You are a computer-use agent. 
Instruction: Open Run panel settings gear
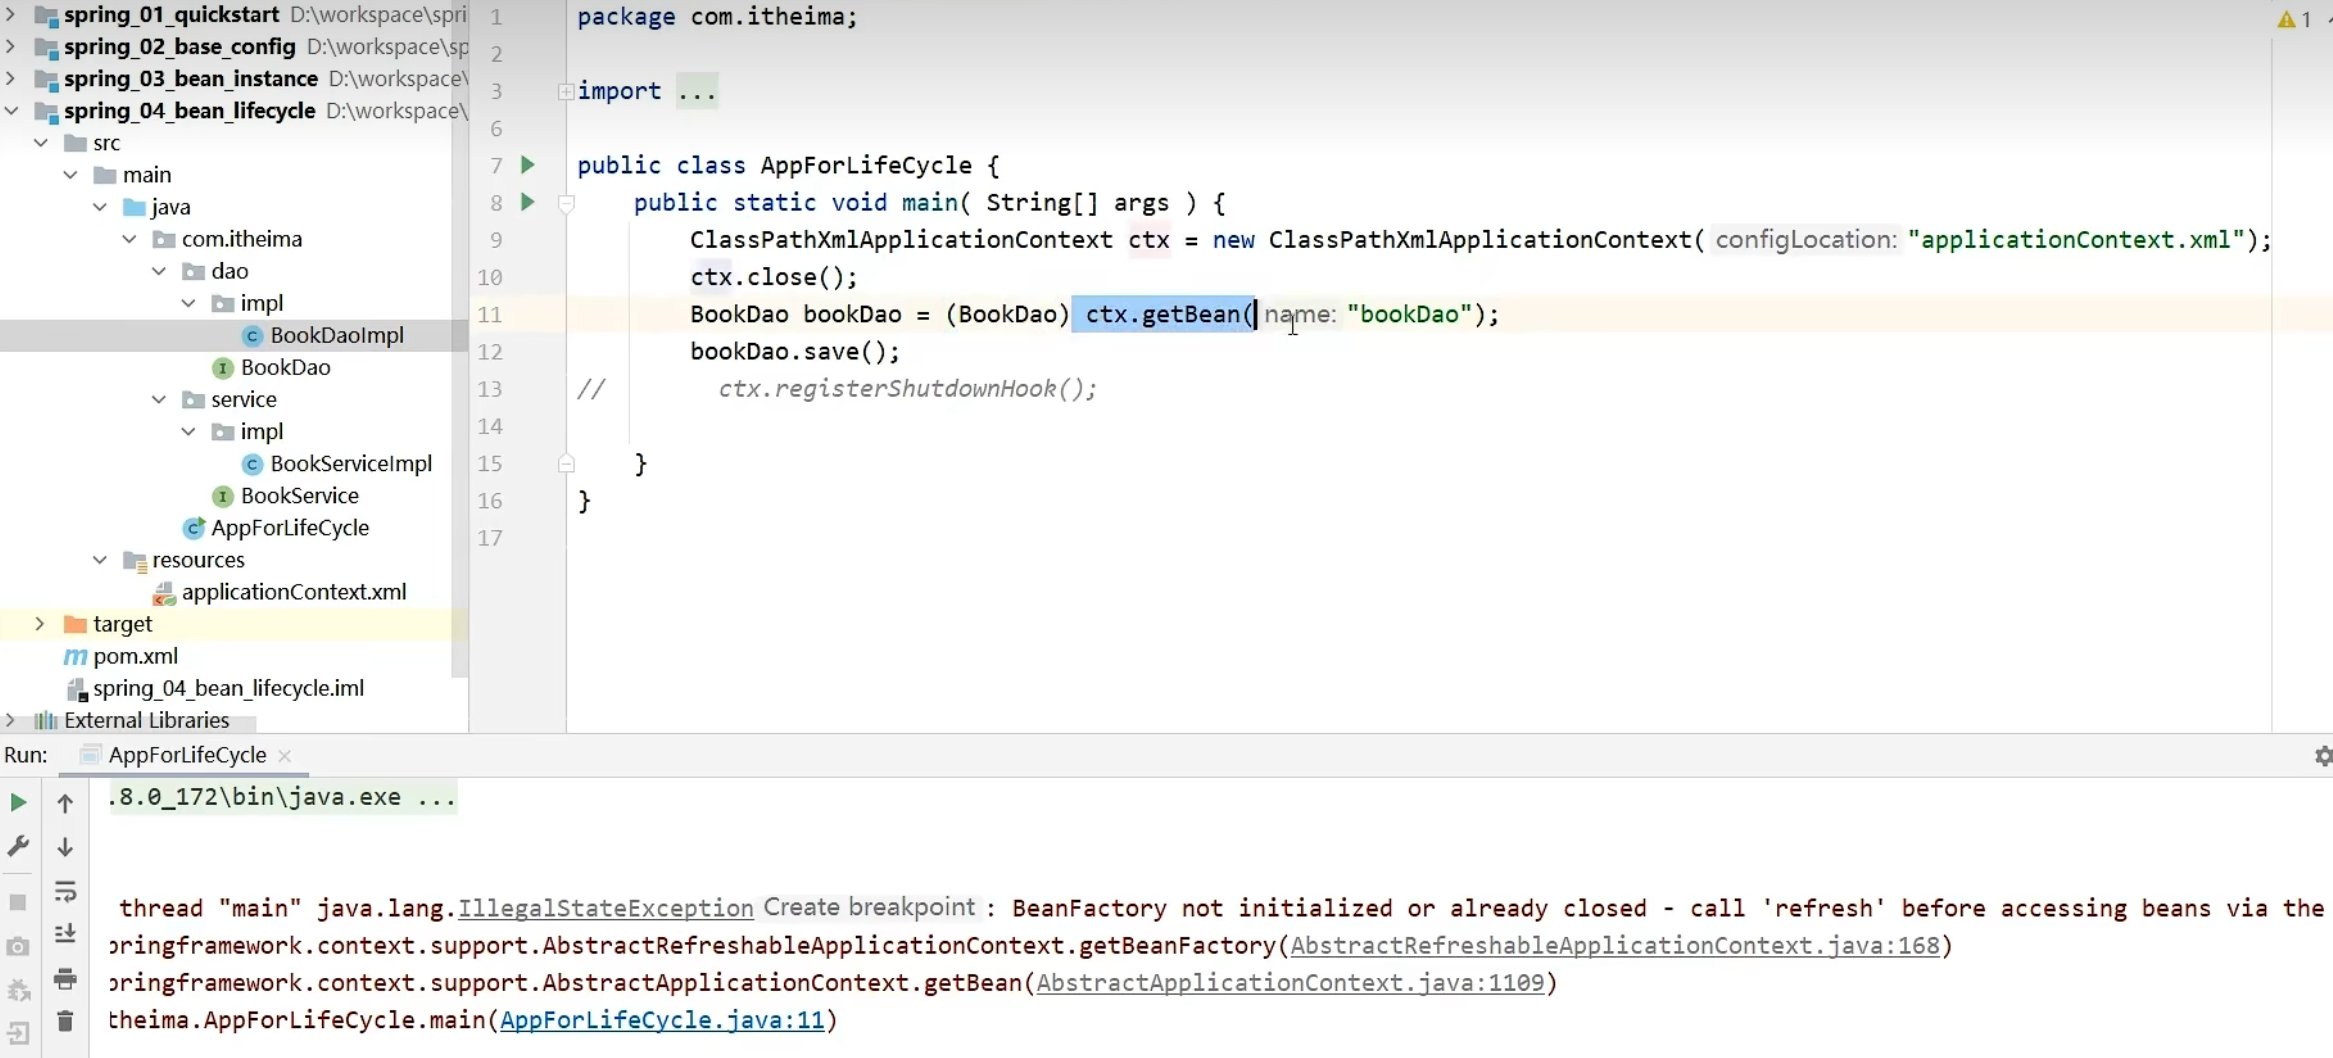2323,756
